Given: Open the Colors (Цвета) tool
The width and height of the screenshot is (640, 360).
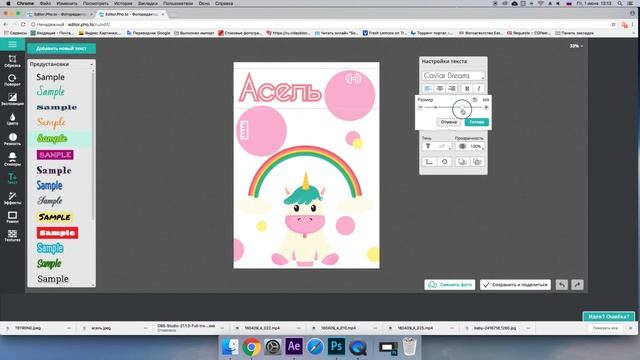Looking at the screenshot, I should pyautogui.click(x=12, y=119).
